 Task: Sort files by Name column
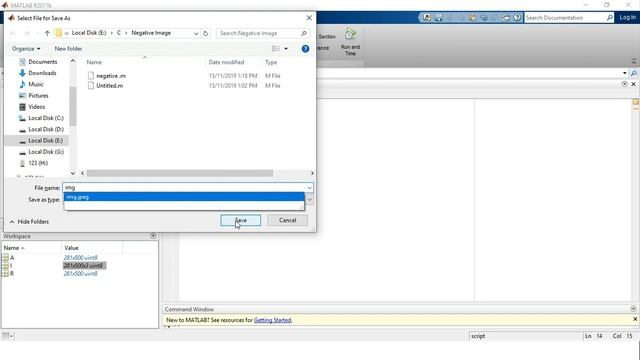pos(94,62)
